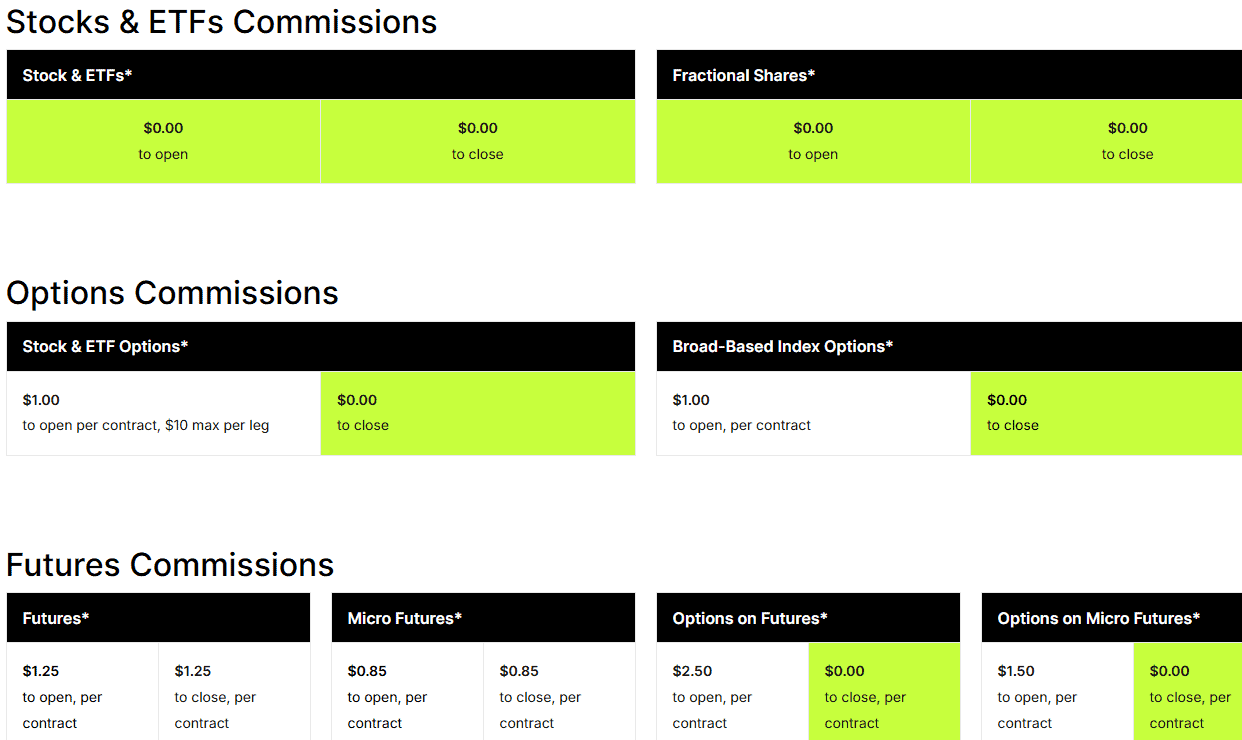Select Stock & ETFs $0.00 to close cell
Image resolution: width=1242 pixels, height=740 pixels.
click(477, 141)
